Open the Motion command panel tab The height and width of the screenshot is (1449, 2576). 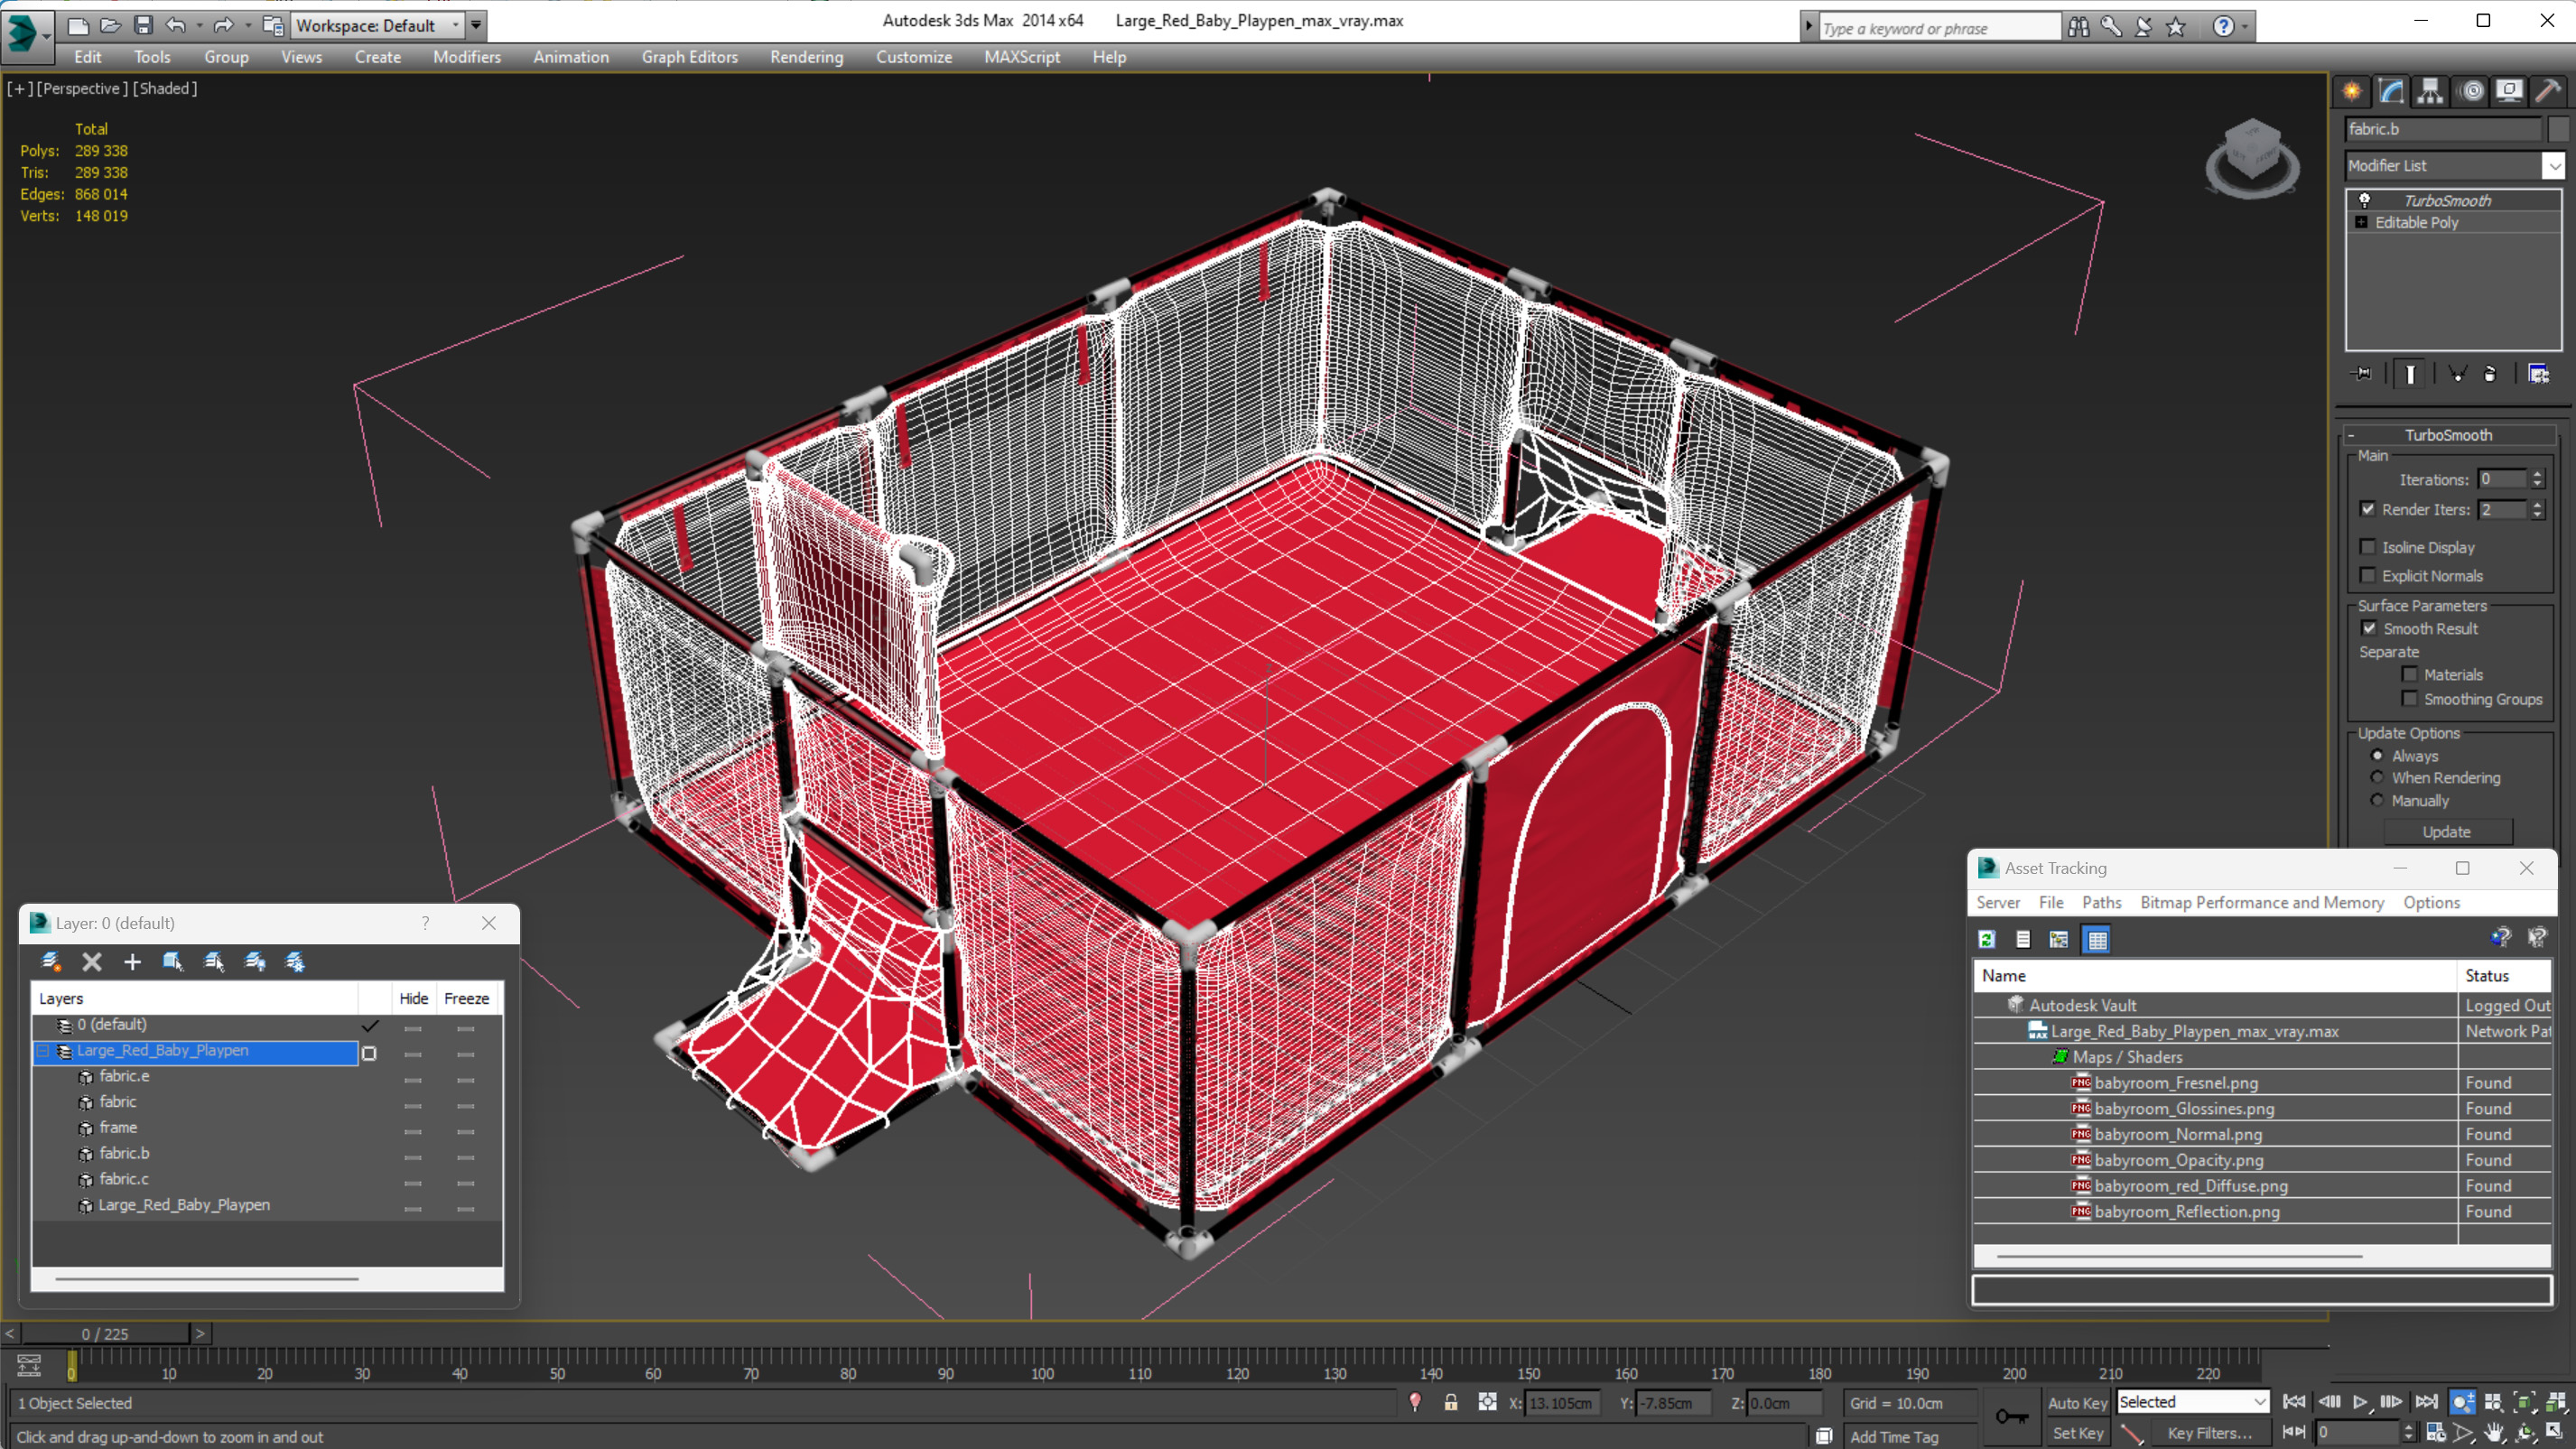point(2471,92)
